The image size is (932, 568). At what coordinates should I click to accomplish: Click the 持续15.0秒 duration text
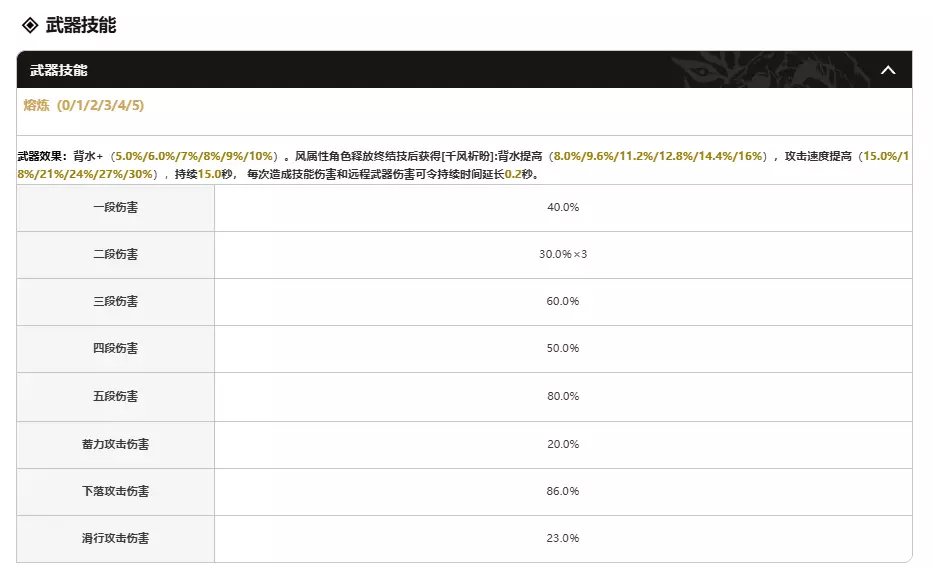point(203,174)
